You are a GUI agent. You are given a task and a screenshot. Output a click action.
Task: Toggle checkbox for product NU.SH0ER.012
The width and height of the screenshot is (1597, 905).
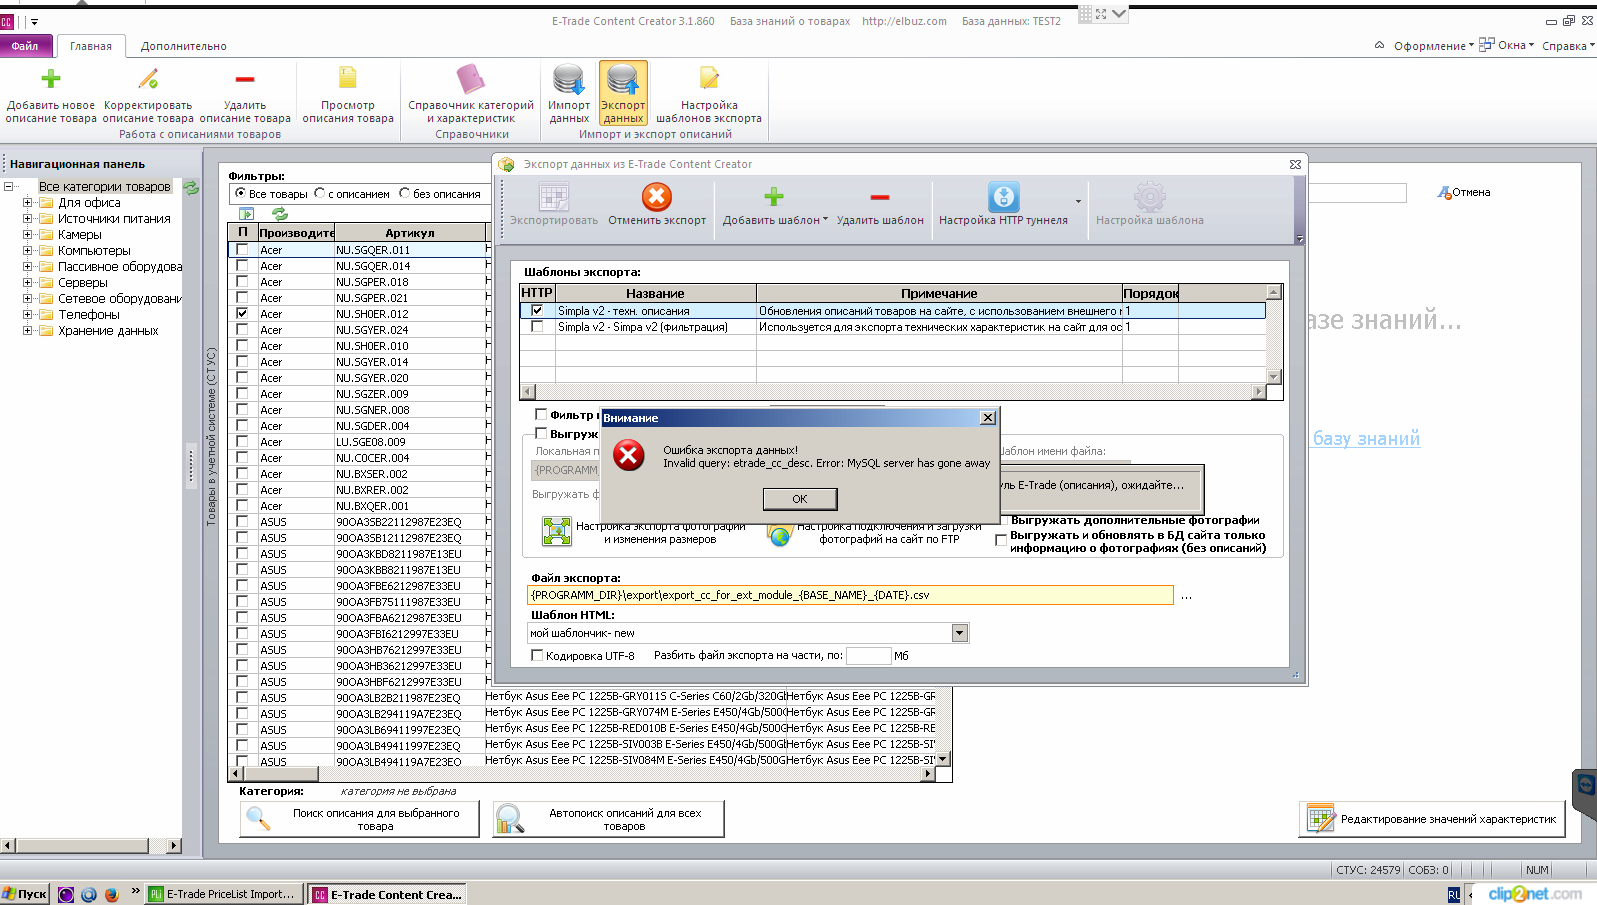242,314
